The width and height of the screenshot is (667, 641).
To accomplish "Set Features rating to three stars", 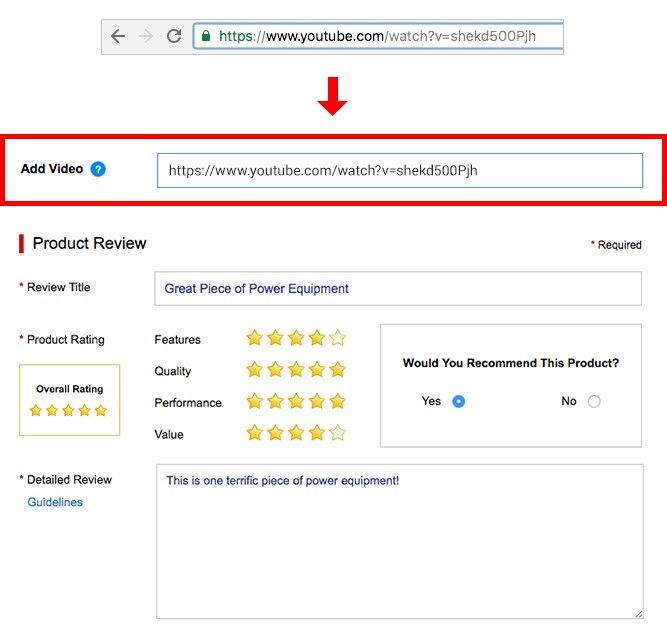I will [x=296, y=338].
